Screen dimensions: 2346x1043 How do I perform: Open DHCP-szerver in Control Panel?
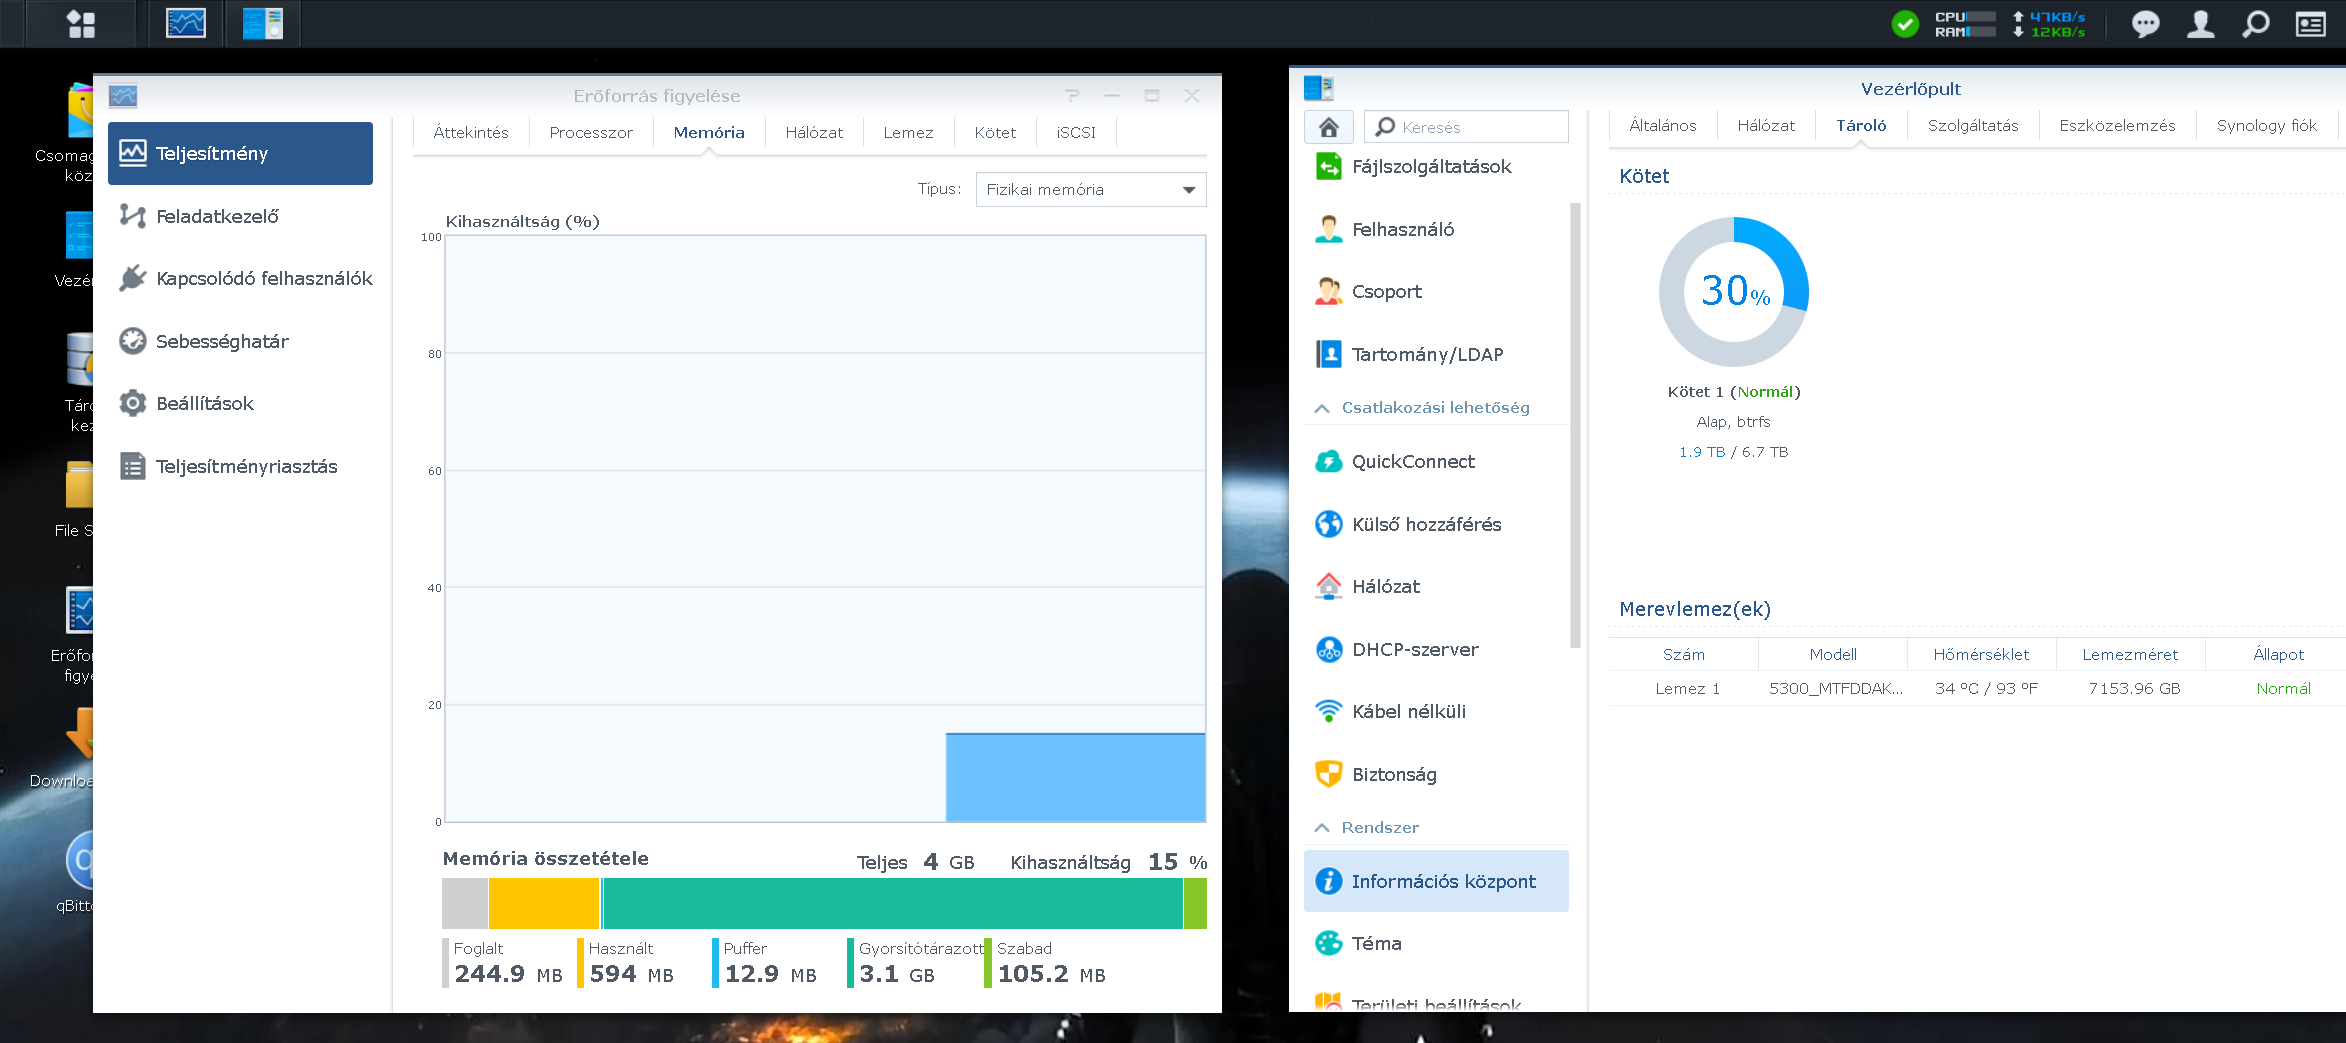1414,649
